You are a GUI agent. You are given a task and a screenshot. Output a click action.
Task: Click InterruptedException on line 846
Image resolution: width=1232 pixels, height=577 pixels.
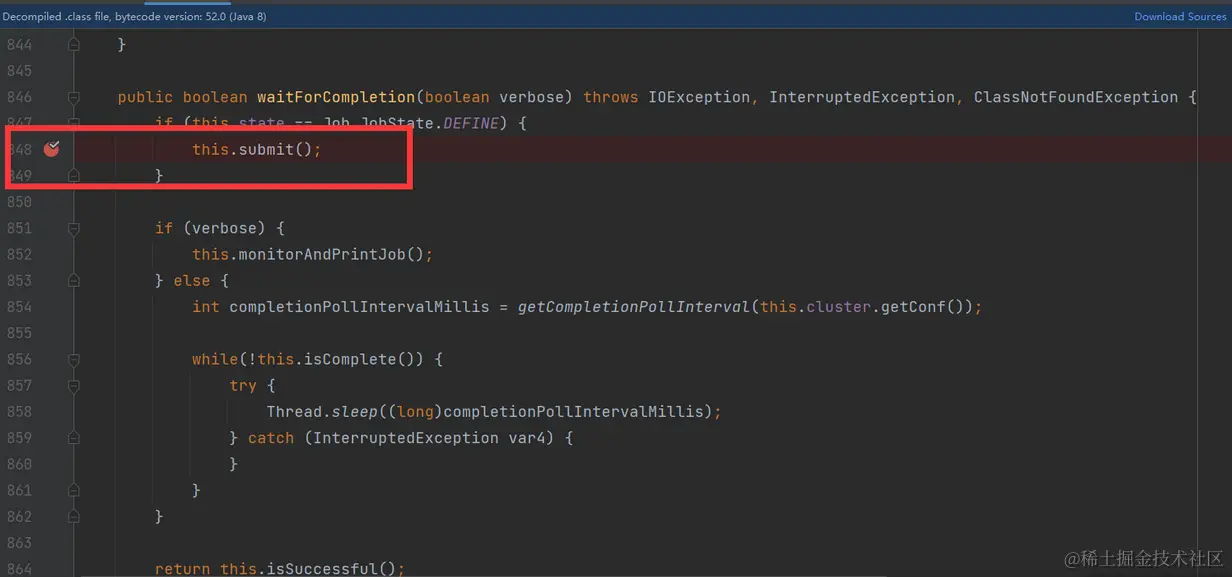point(862,97)
